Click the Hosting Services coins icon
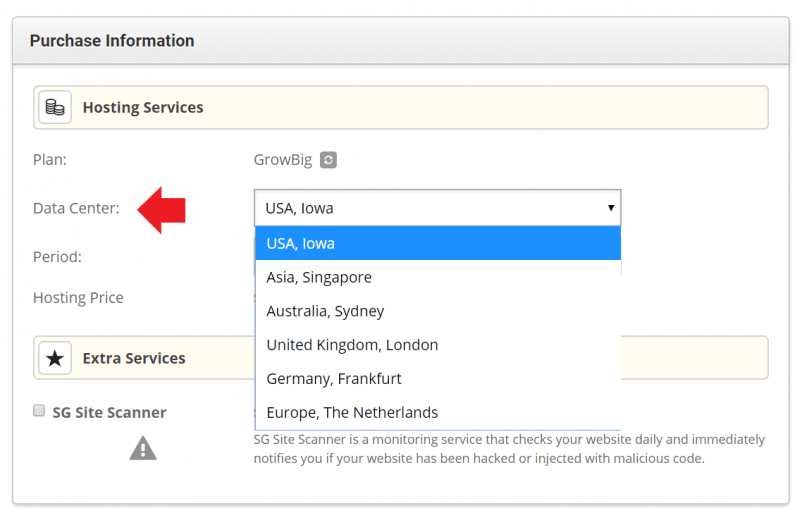 (x=55, y=107)
